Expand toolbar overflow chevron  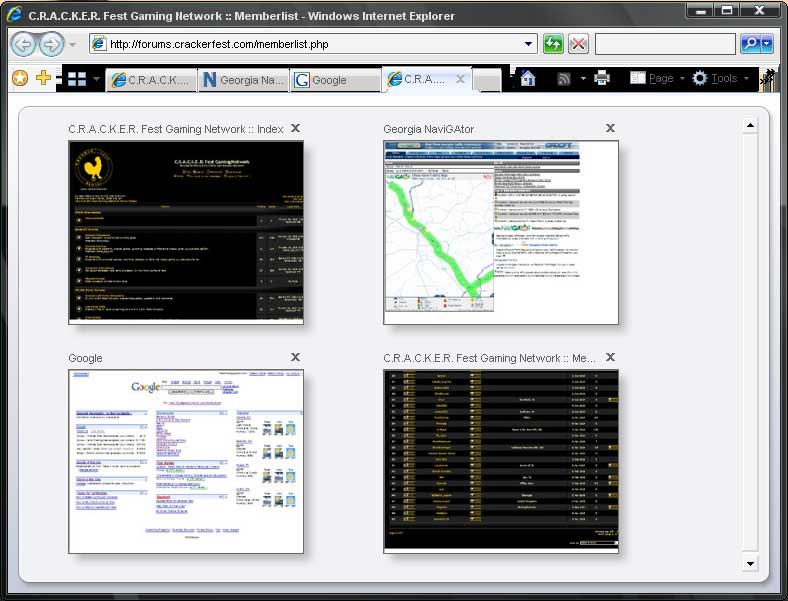[768, 78]
